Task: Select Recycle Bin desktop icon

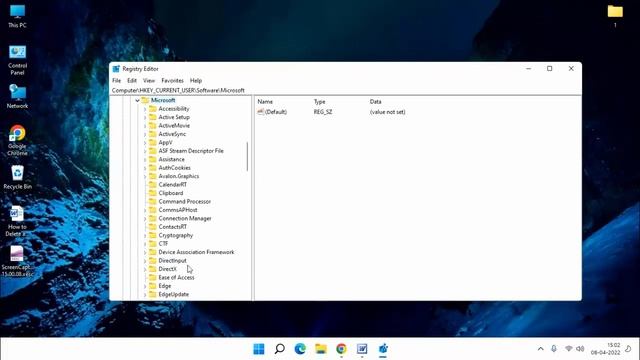Action: 17,178
